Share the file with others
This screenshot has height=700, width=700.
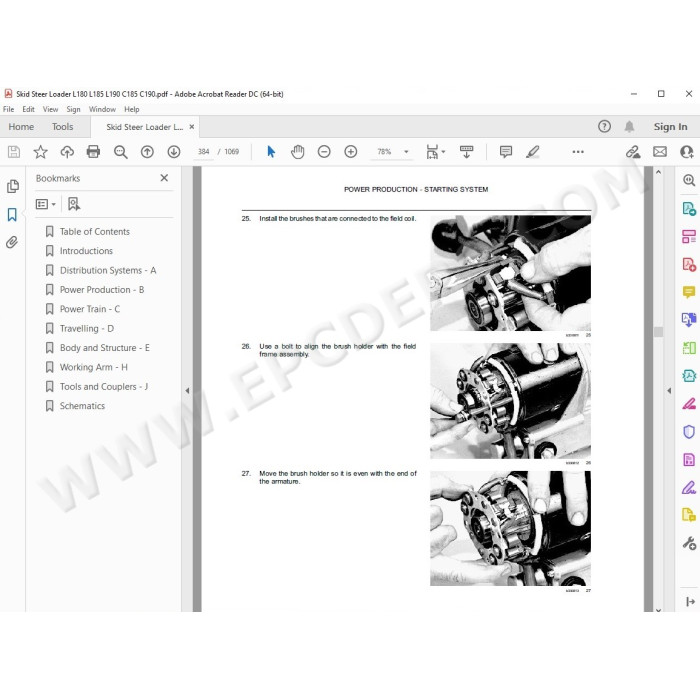point(687,152)
